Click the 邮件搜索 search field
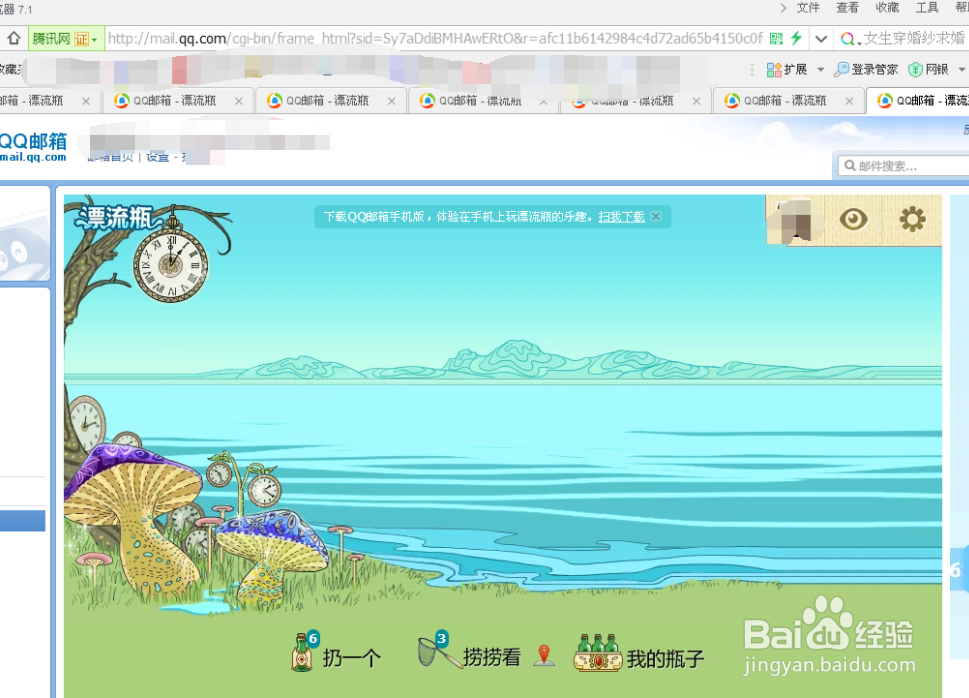This screenshot has height=698, width=969. [904, 166]
